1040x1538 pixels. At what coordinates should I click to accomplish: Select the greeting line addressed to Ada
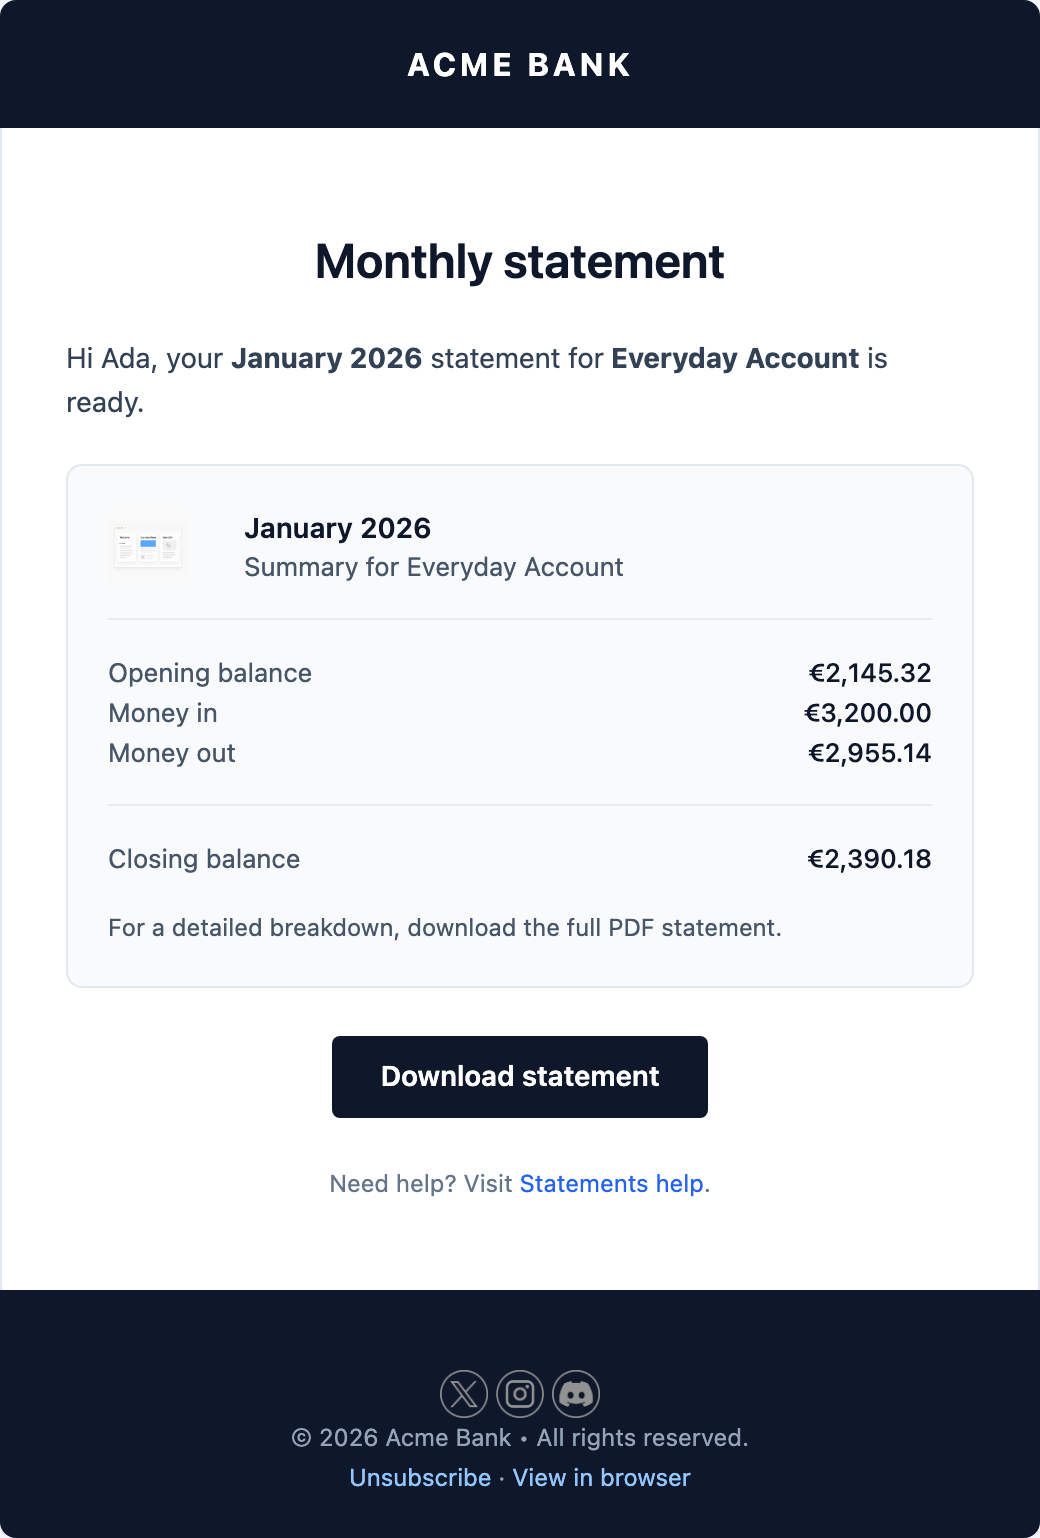point(476,358)
